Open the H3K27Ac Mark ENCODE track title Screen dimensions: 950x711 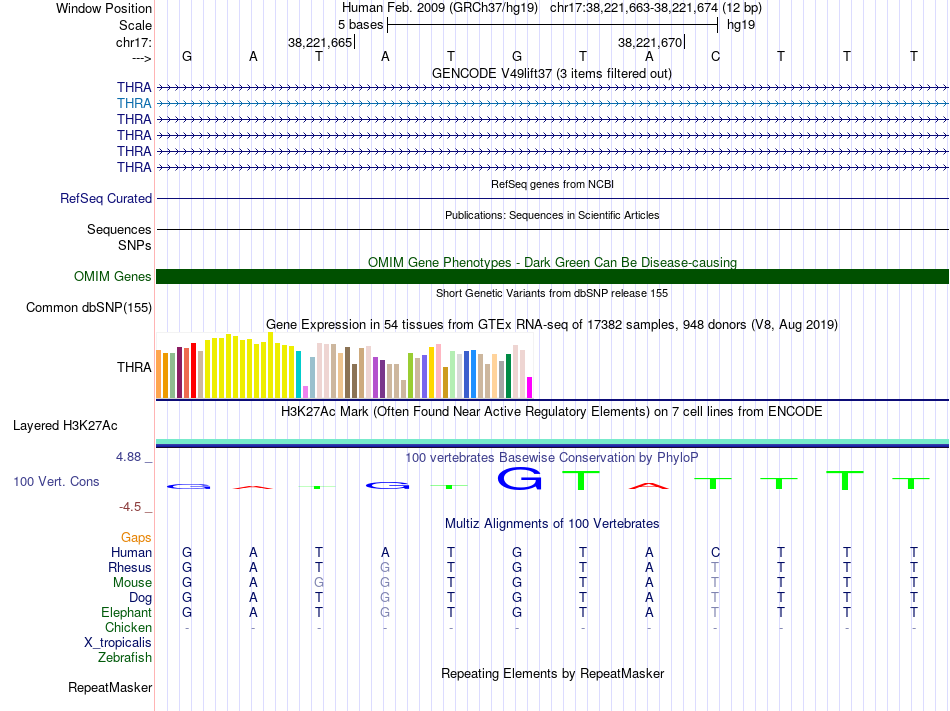551,412
